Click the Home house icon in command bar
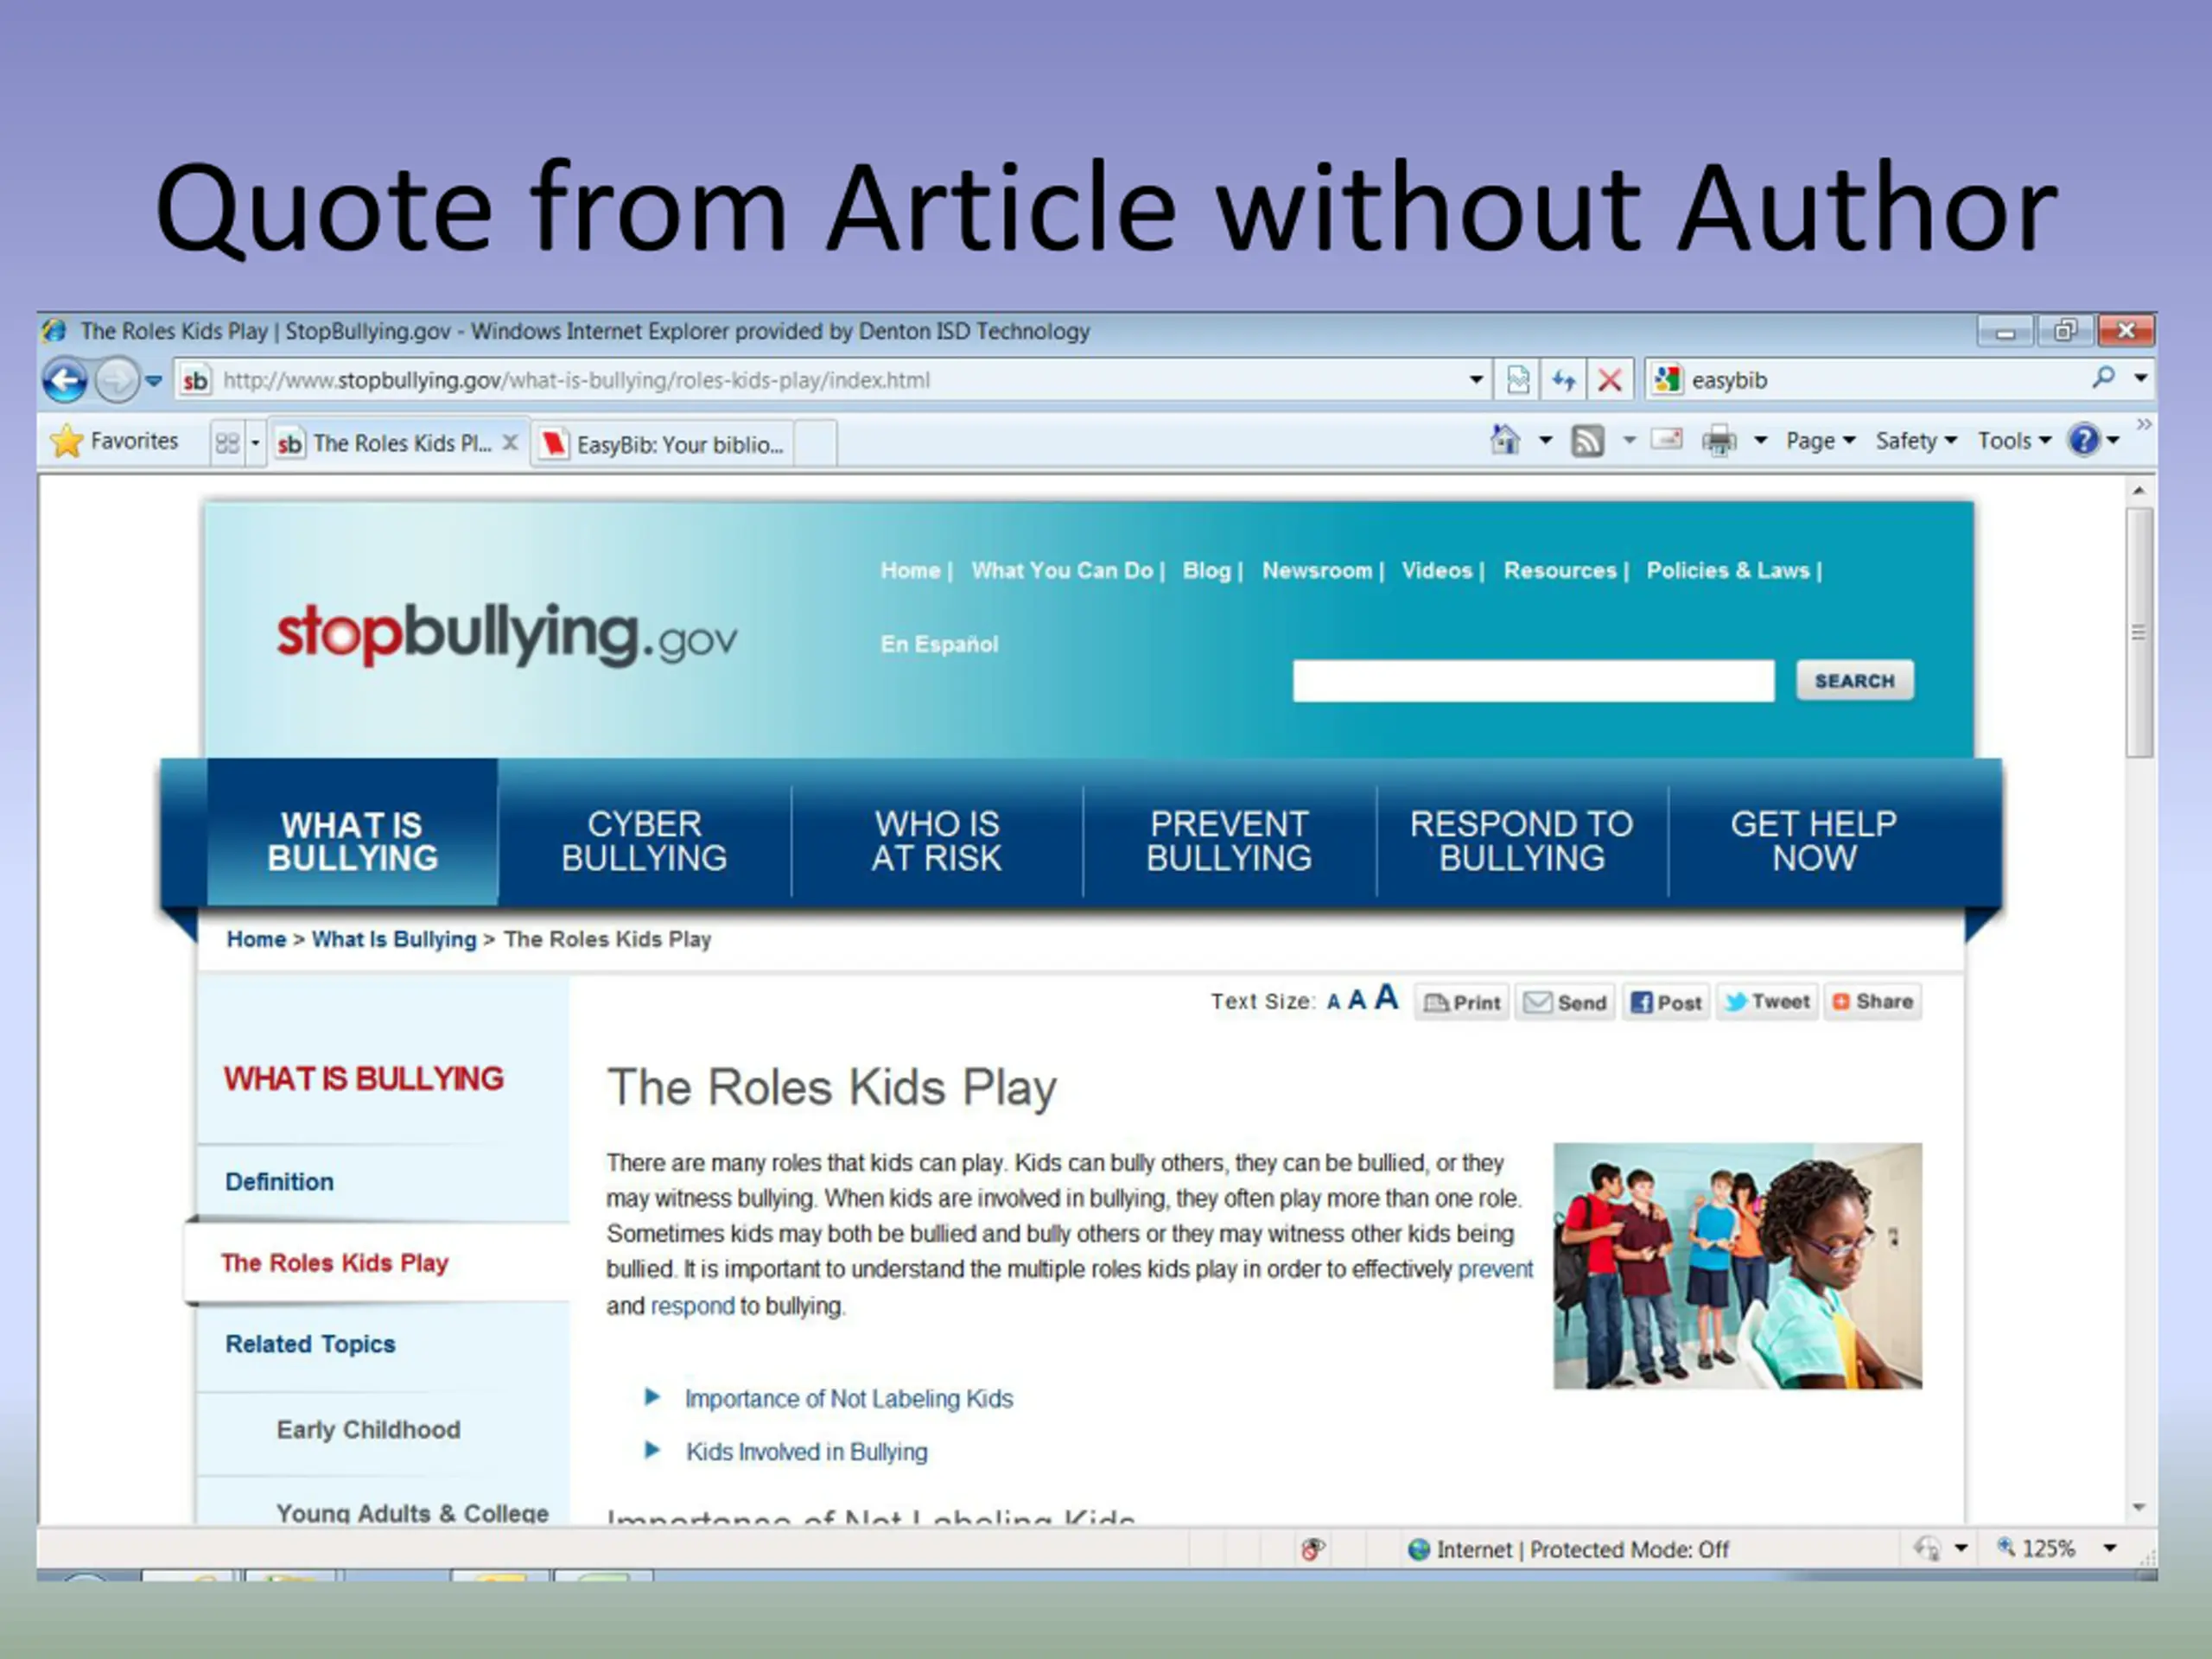Image resolution: width=2212 pixels, height=1659 pixels. coord(1504,440)
